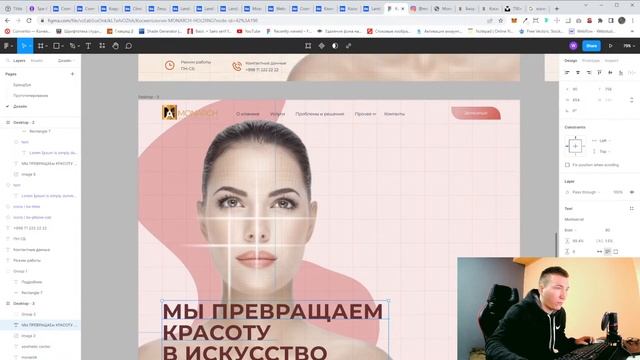Open the Figma main menu
The width and height of the screenshot is (640, 360).
[8, 46]
